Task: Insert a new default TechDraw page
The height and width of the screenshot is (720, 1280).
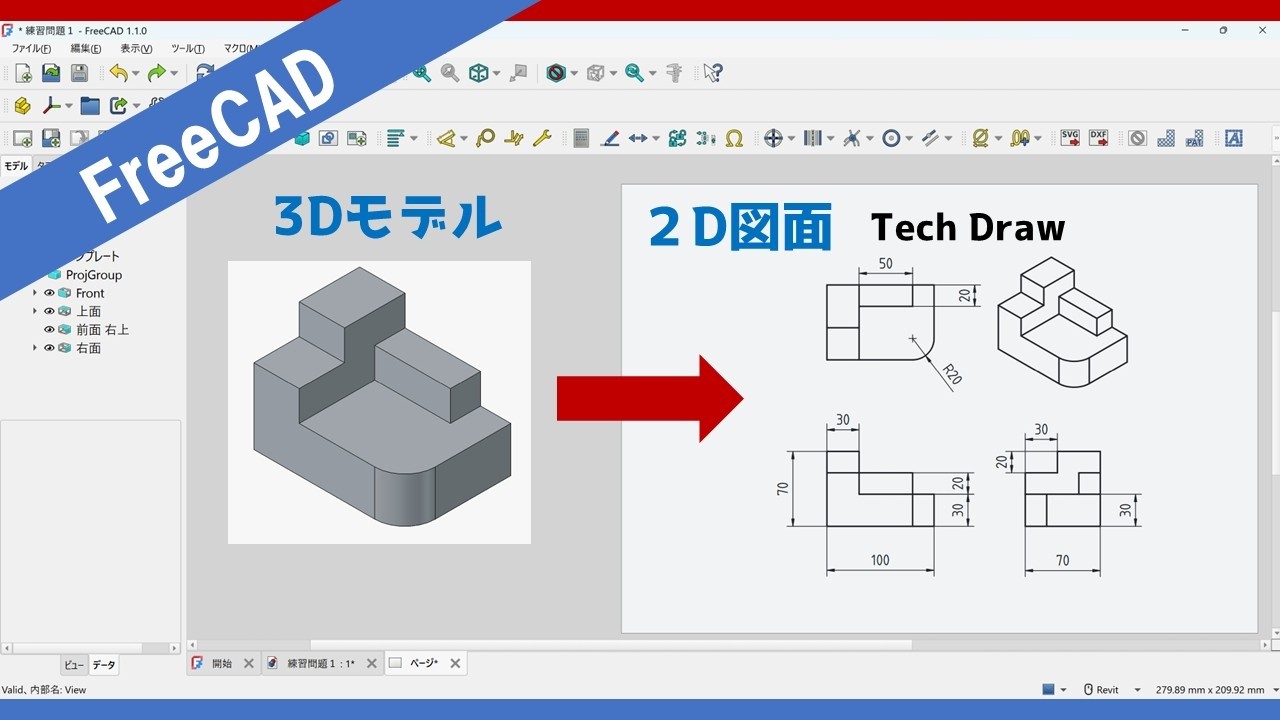Action: (22, 138)
